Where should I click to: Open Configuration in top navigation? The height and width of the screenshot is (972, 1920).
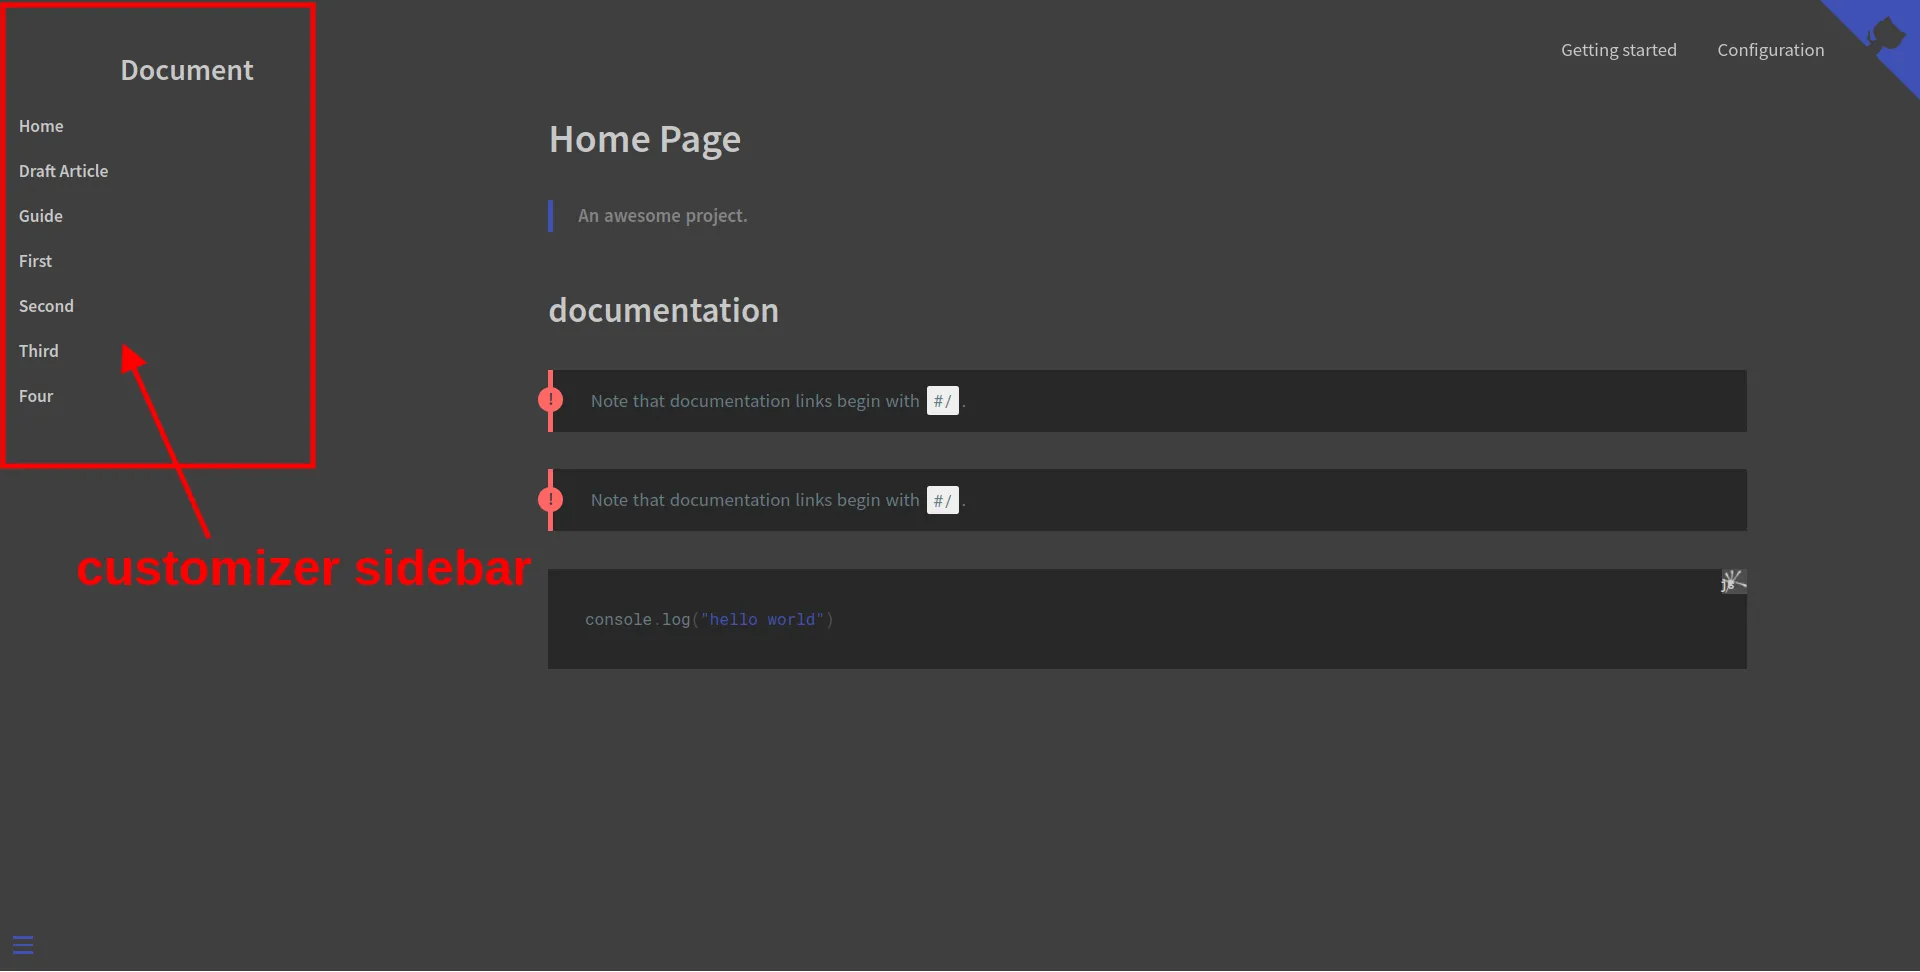(1770, 50)
